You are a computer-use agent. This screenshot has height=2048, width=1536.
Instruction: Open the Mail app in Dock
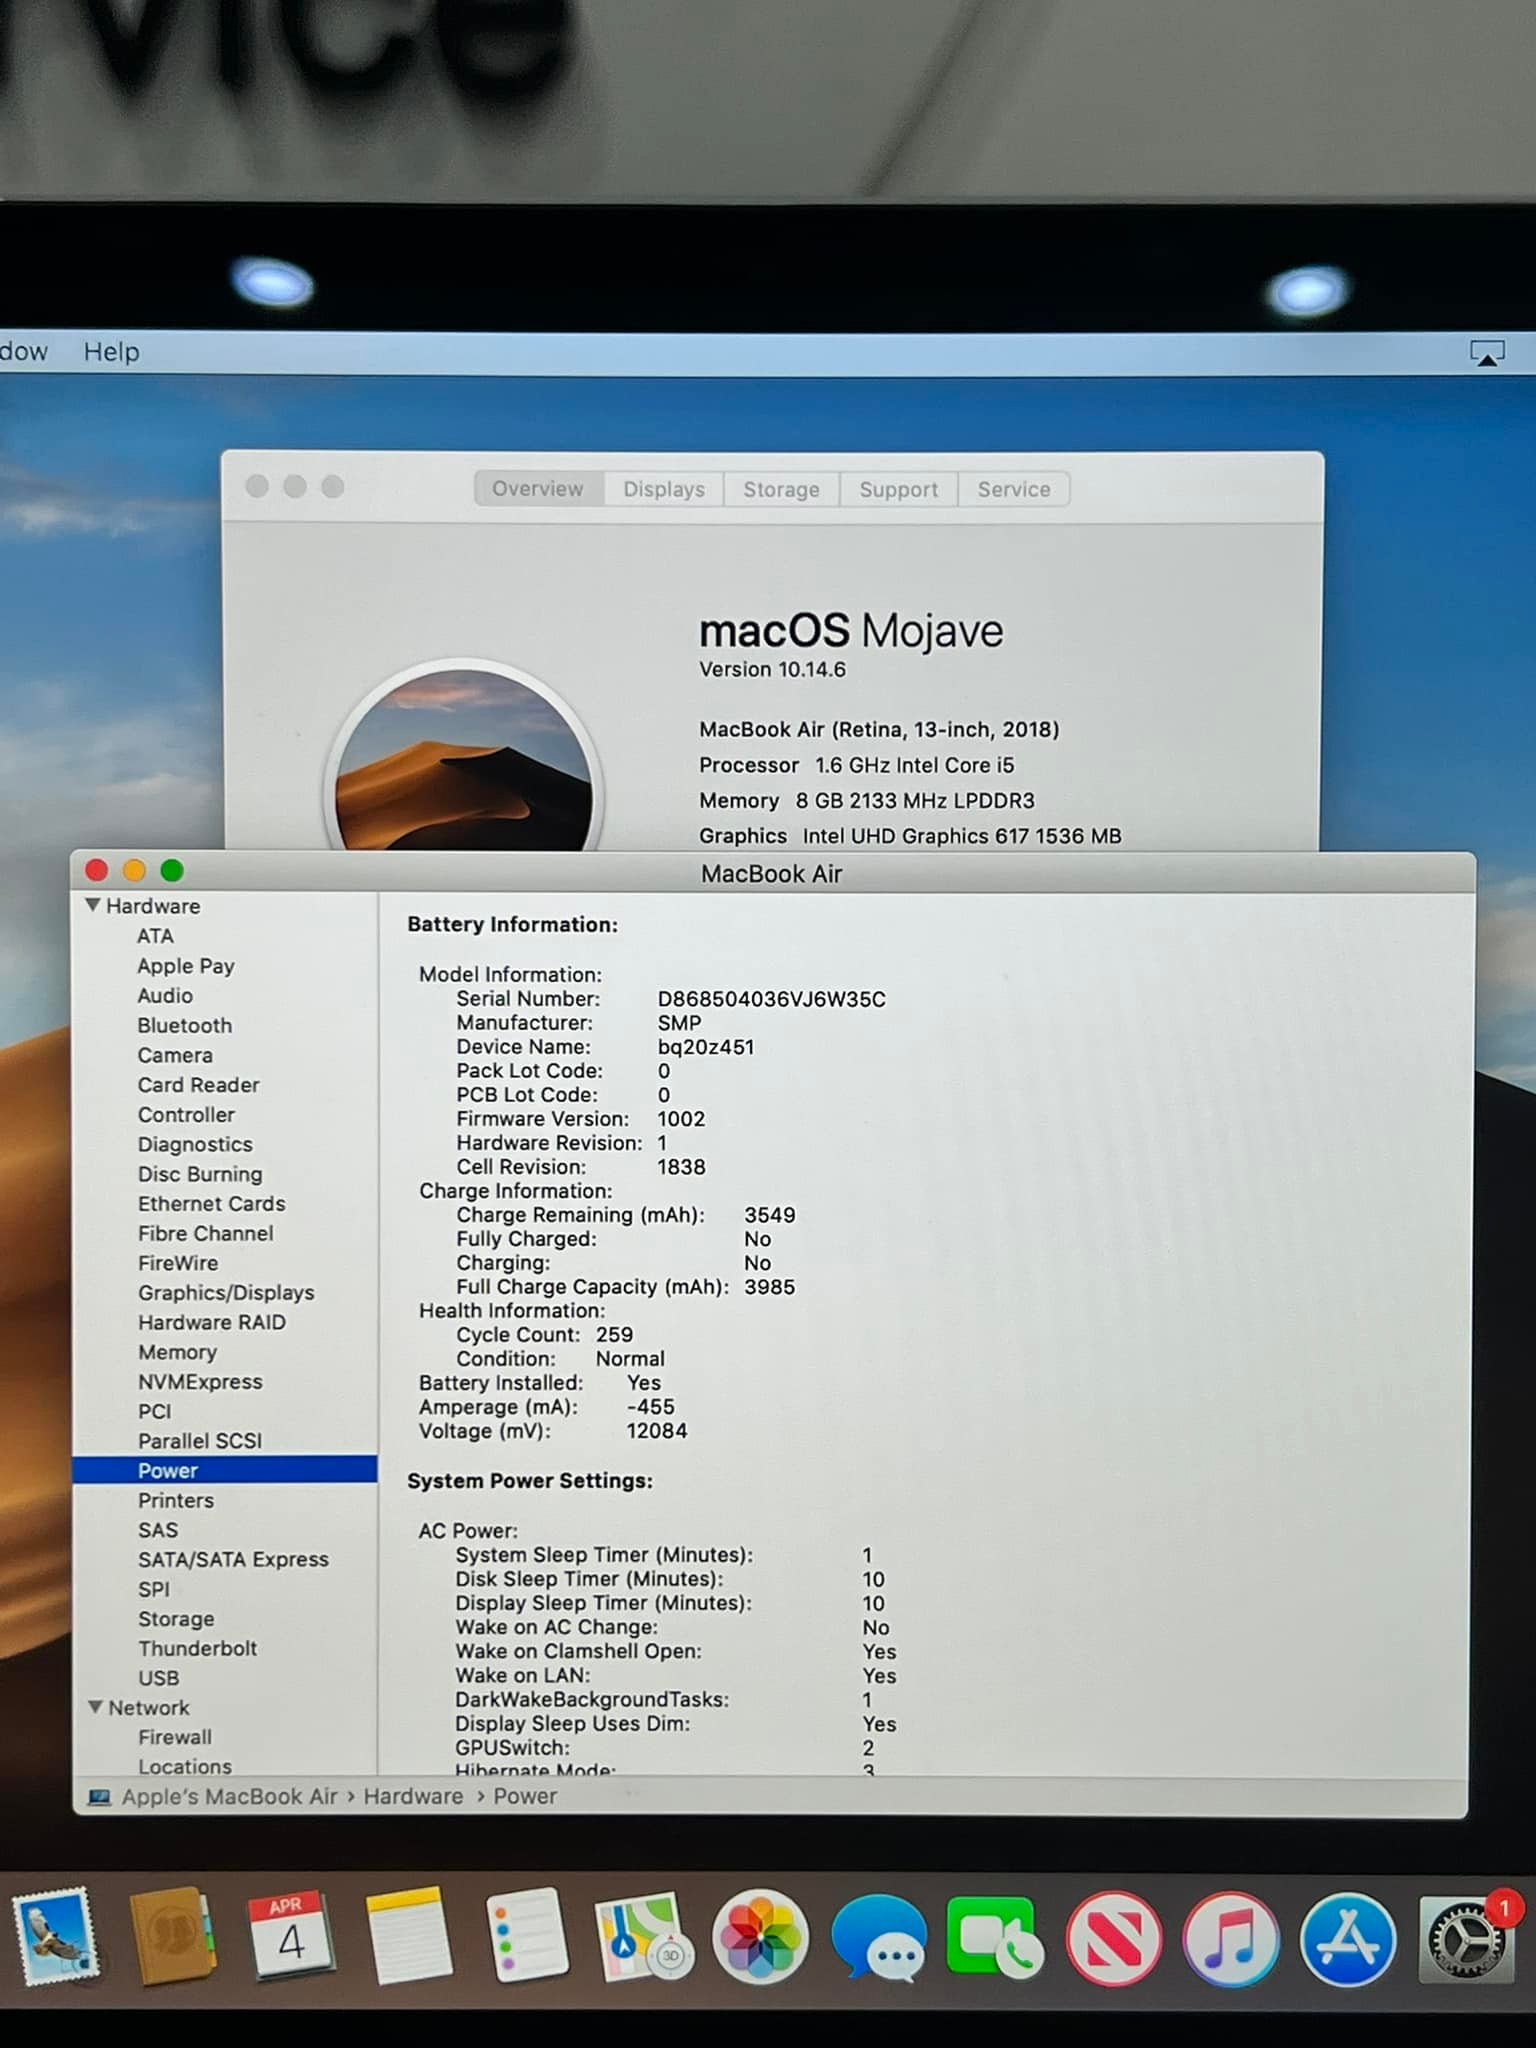[55, 1937]
